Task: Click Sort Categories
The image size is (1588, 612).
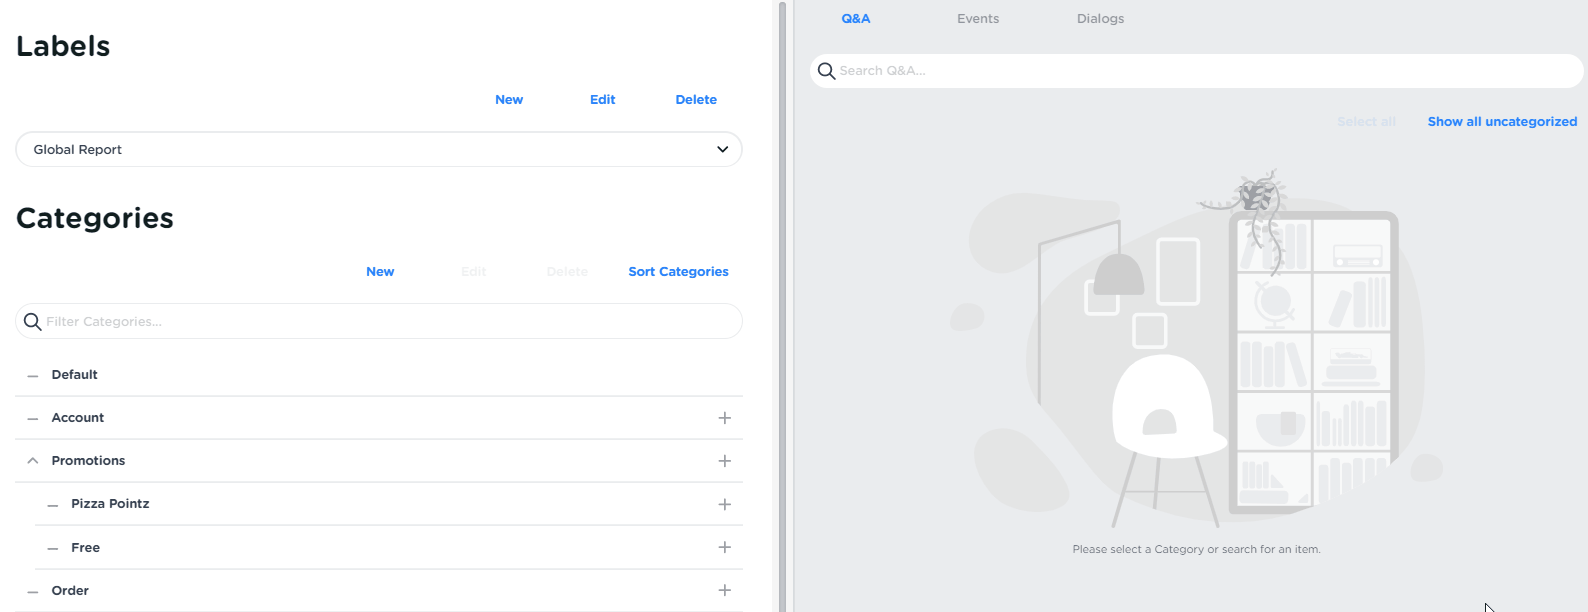Action: tap(678, 272)
